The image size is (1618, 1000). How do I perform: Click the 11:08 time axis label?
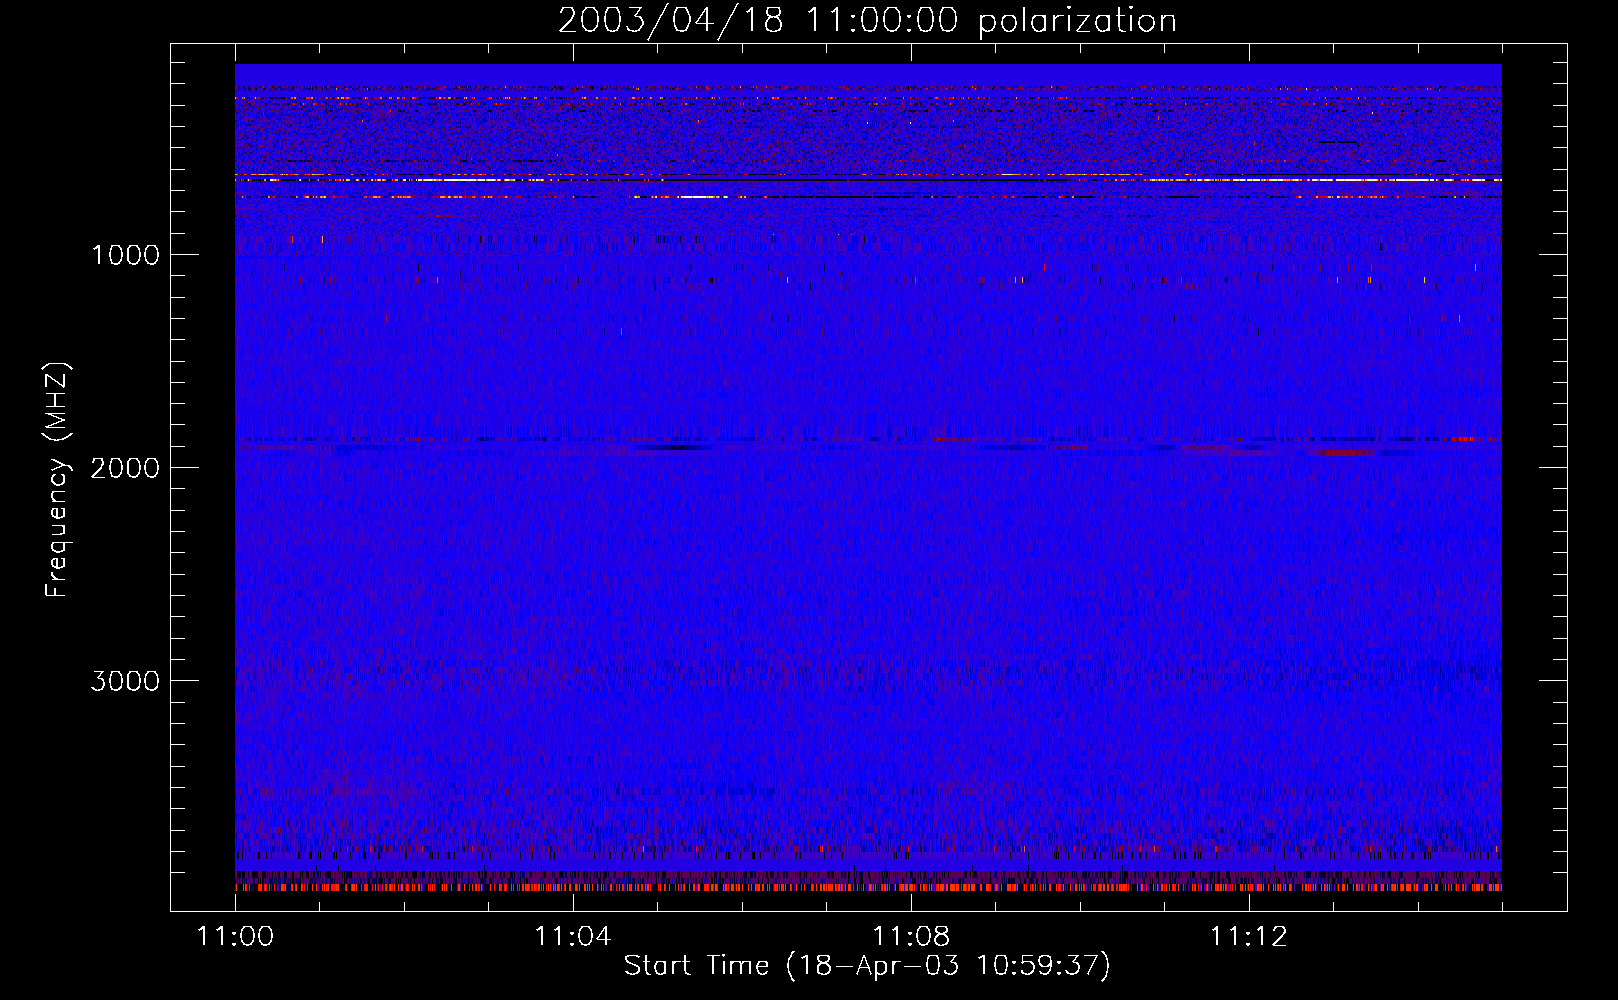click(911, 937)
